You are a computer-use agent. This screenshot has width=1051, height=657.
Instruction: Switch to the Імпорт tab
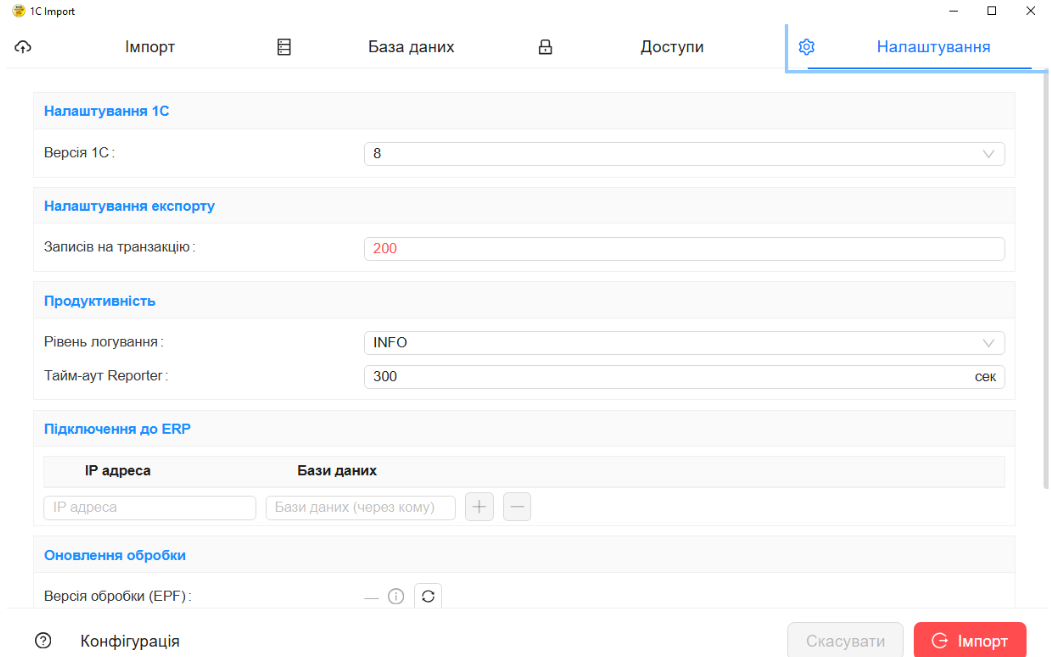point(149,47)
